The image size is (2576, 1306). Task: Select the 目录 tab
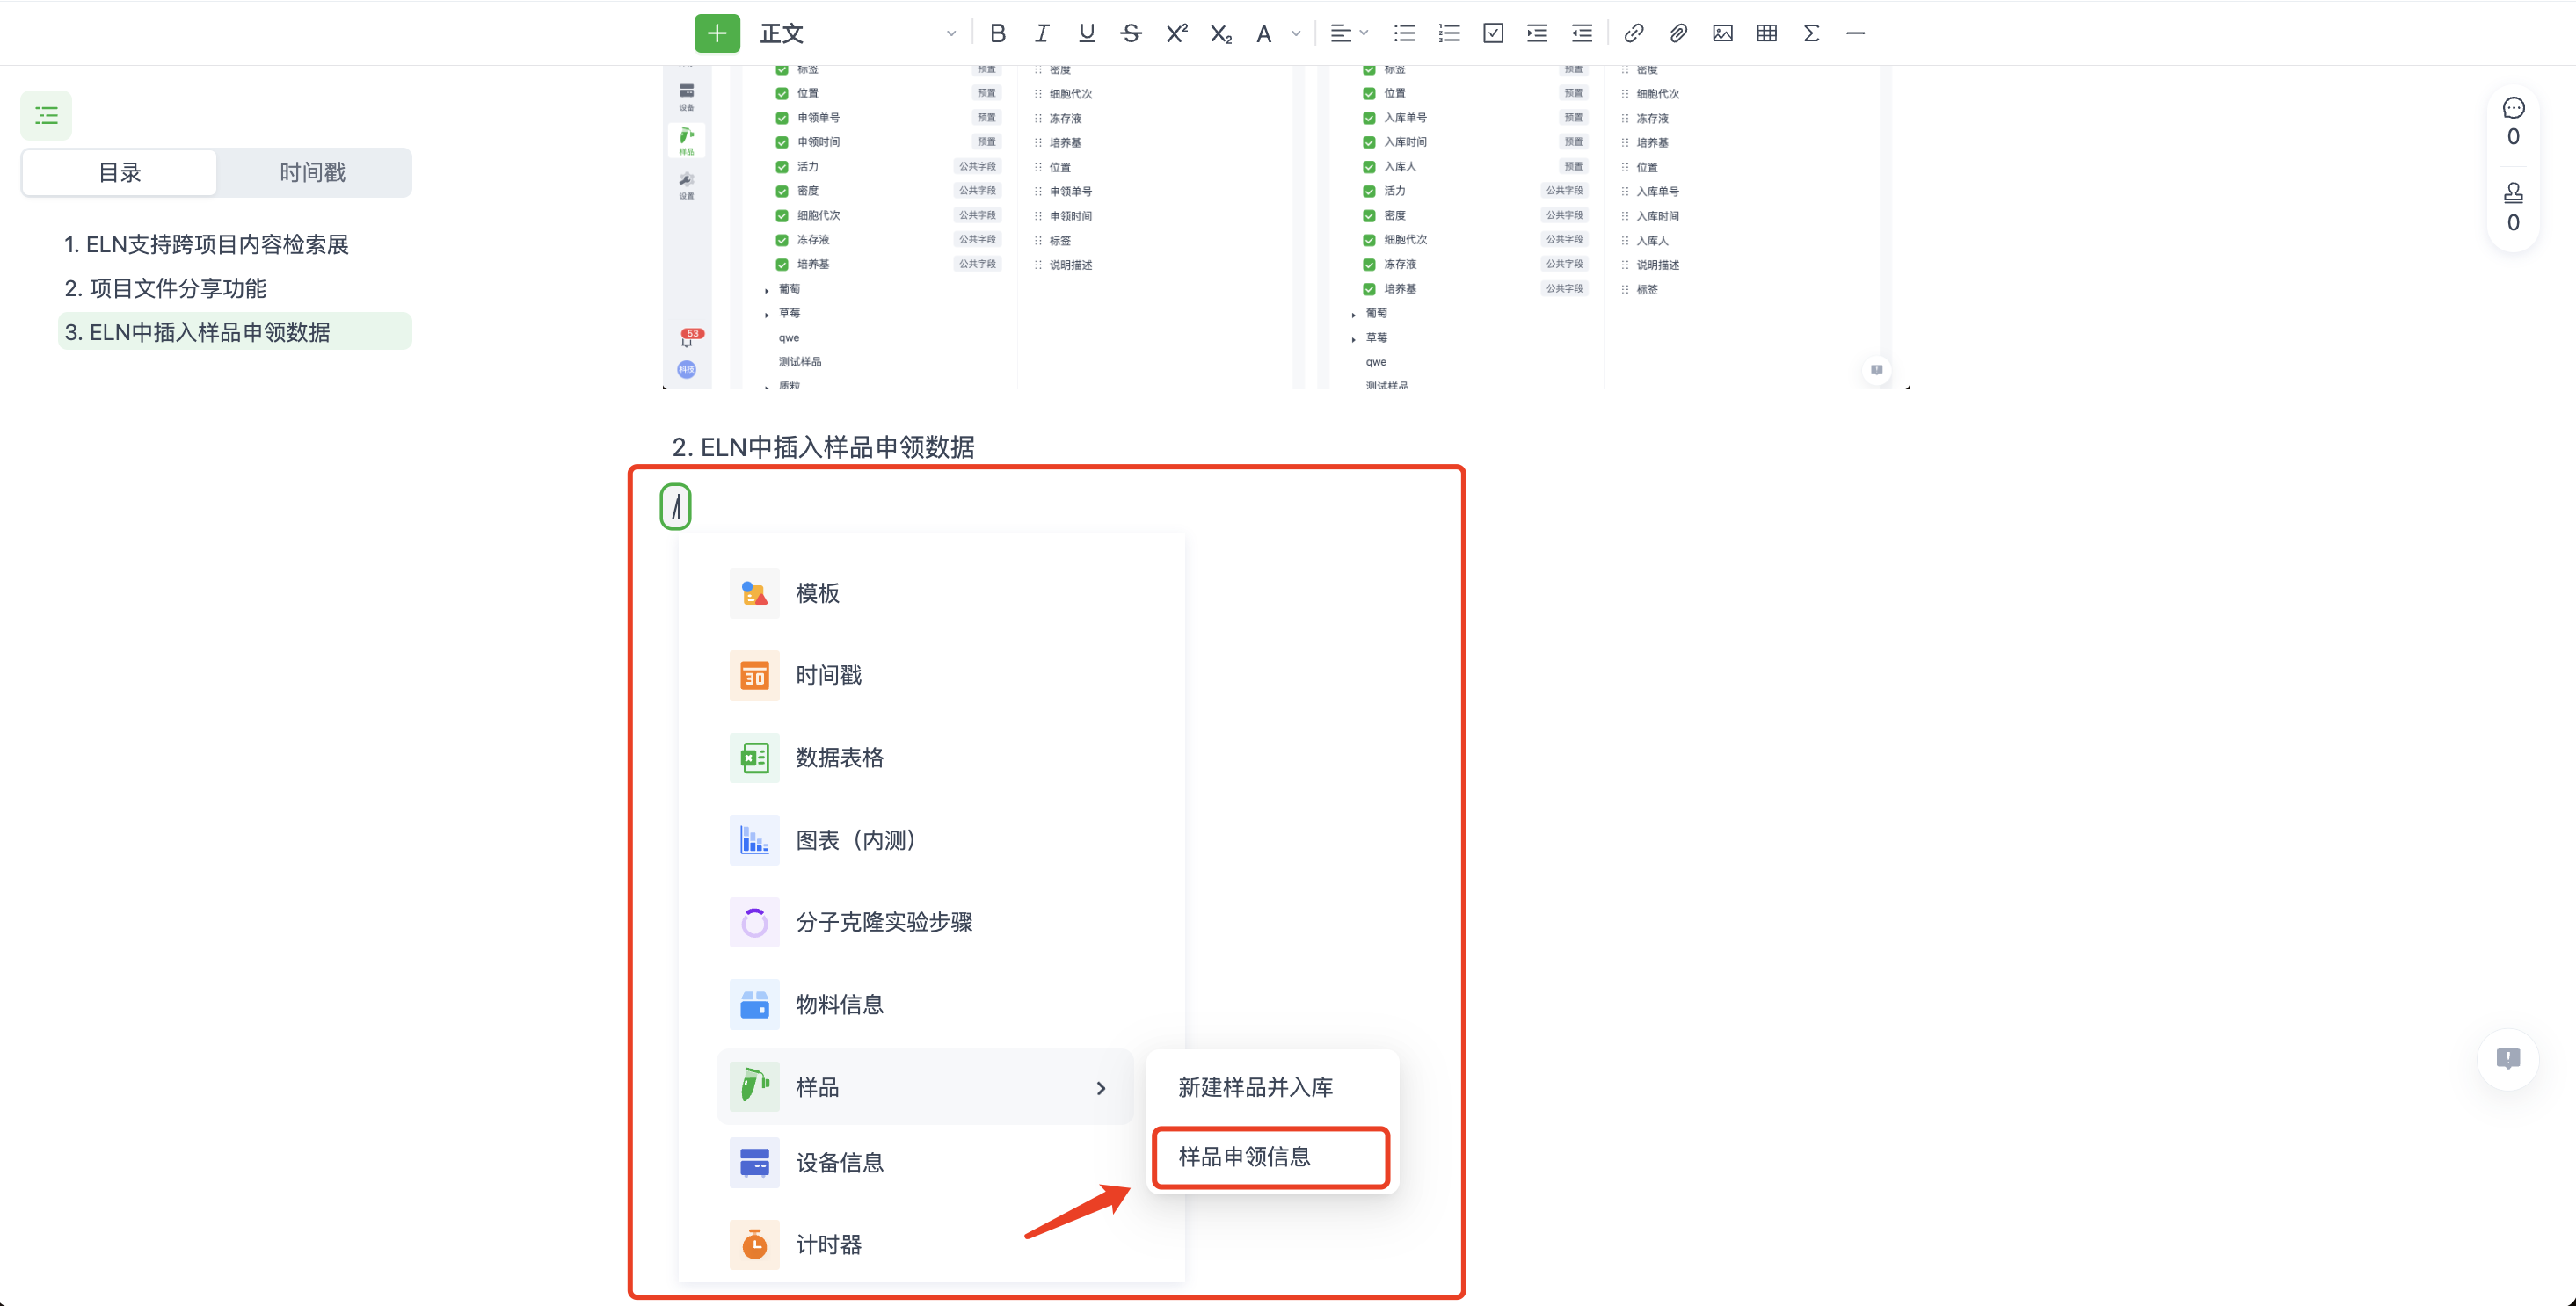[120, 172]
